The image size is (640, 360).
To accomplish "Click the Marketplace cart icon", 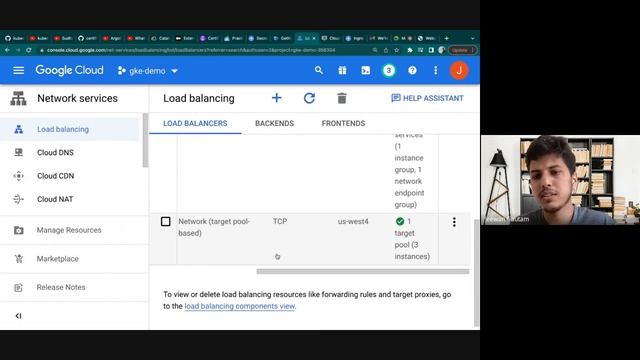I will tap(18, 258).
